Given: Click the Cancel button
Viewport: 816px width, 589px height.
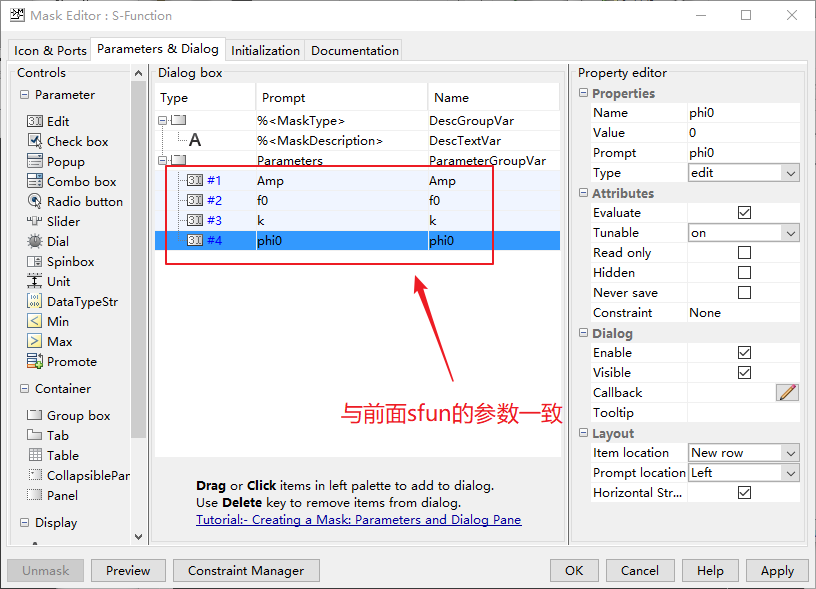Looking at the screenshot, I should pyautogui.click(x=640, y=571).
